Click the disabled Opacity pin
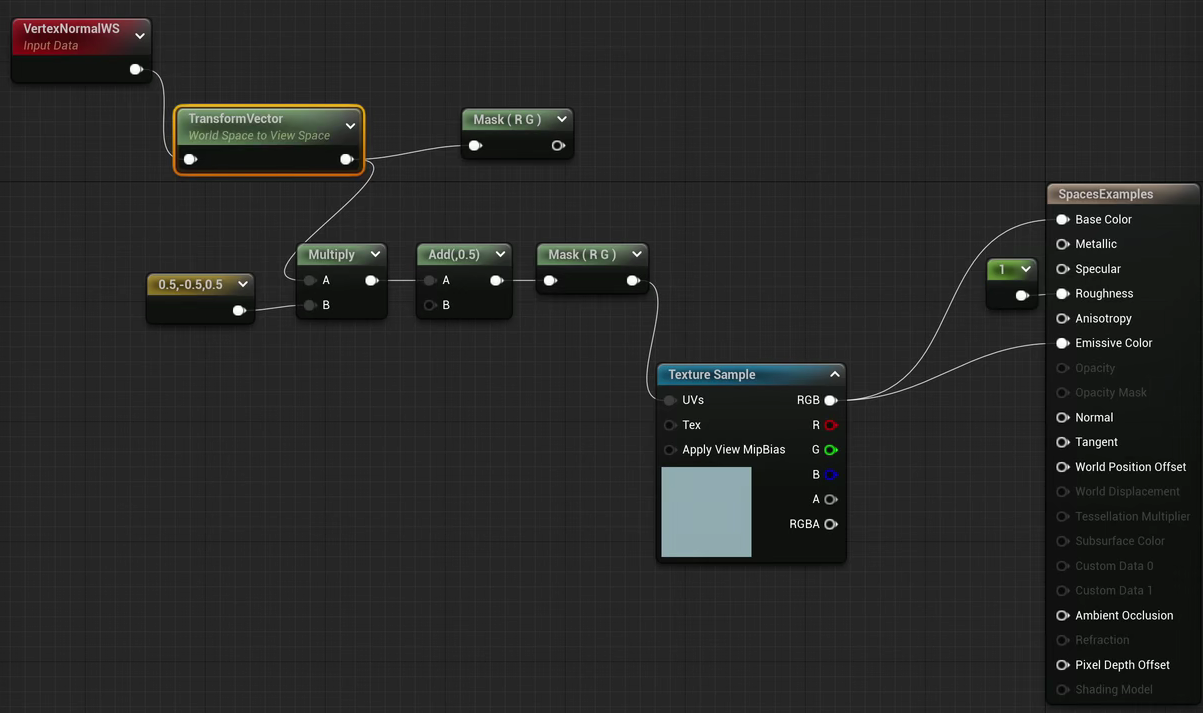The height and width of the screenshot is (713, 1203). click(1063, 368)
